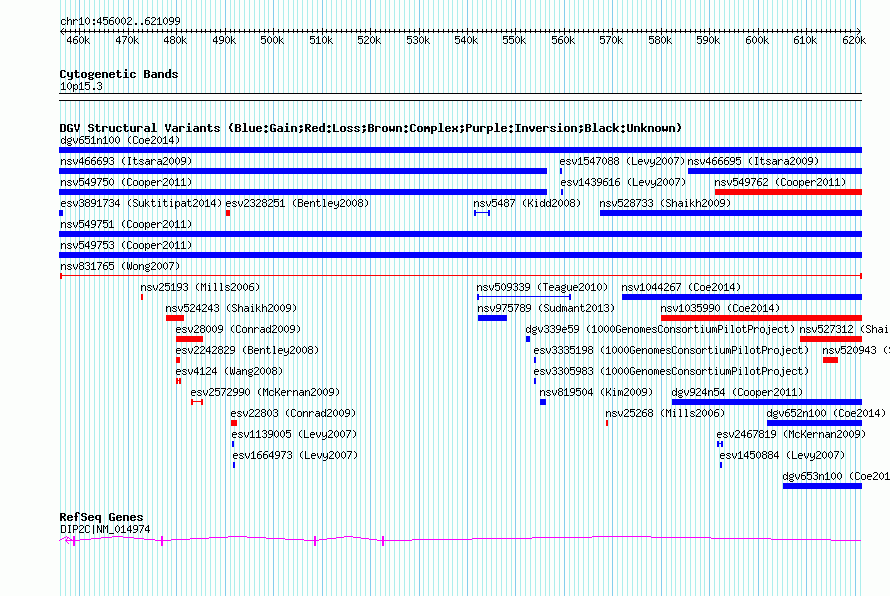Click the blue bar under dgv653n100

tap(822, 486)
